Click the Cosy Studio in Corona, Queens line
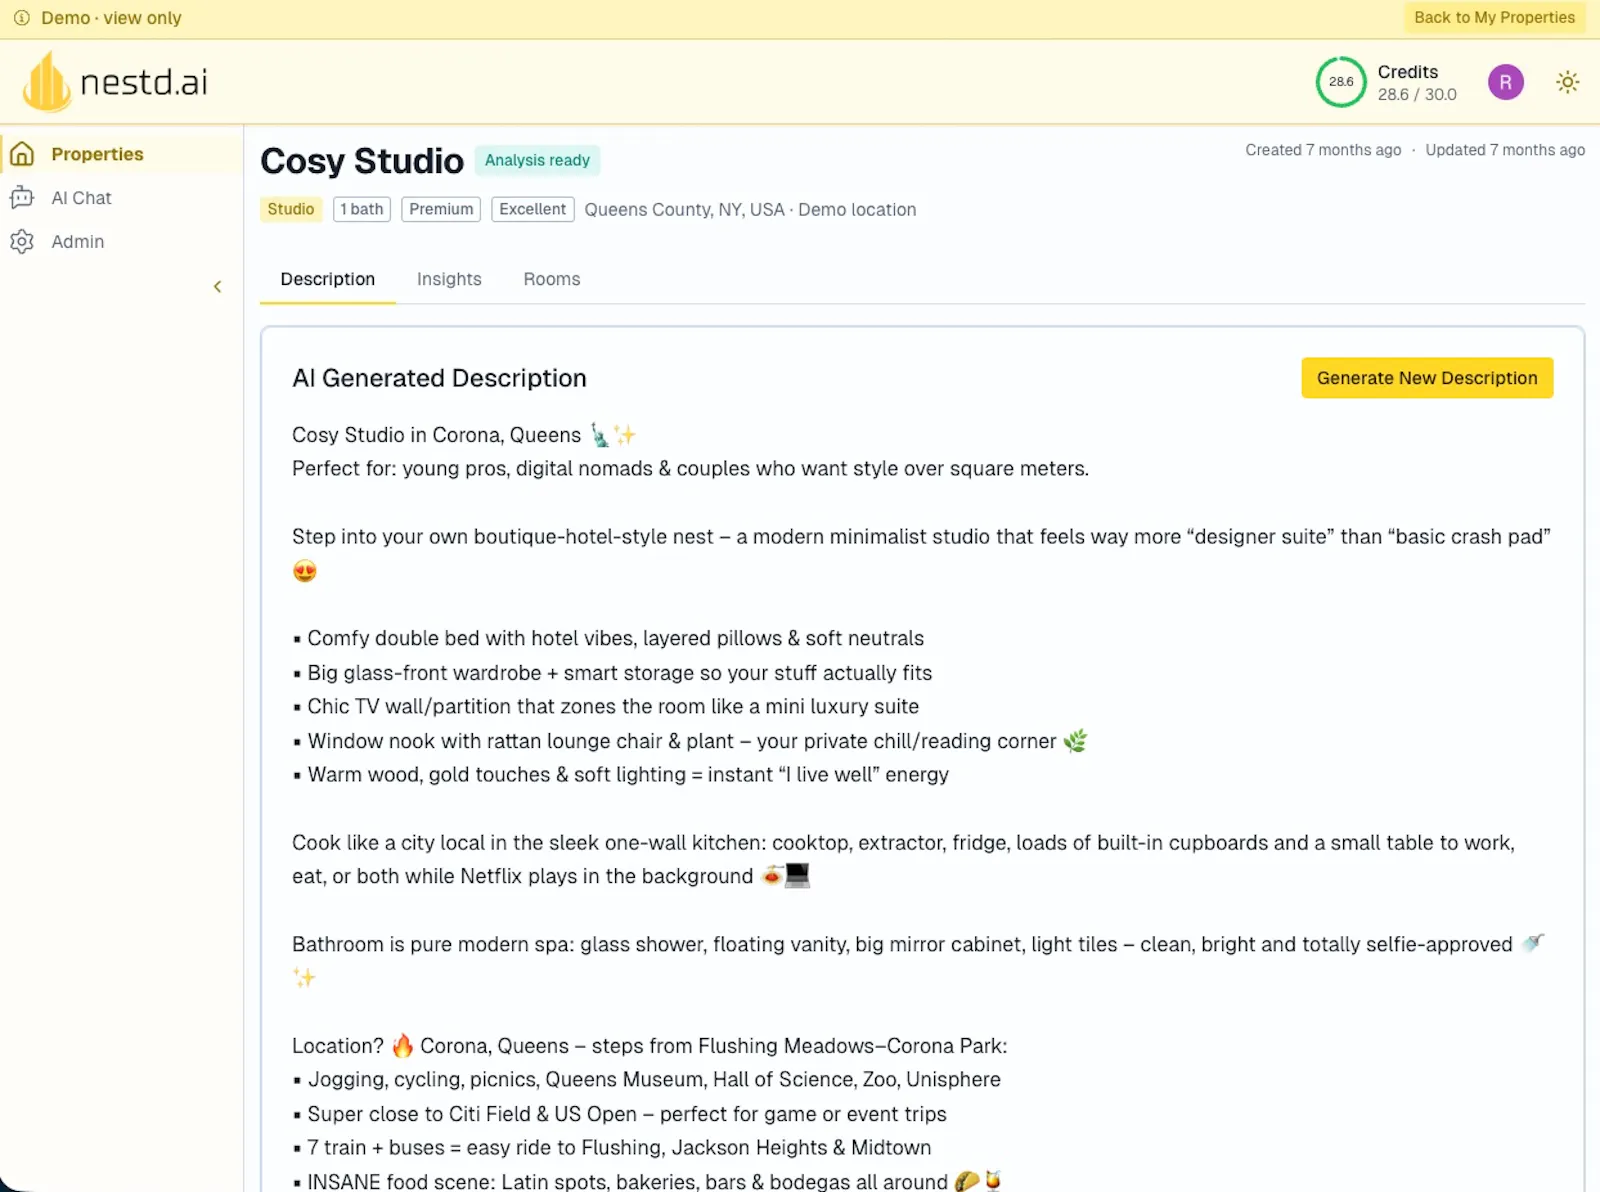The width and height of the screenshot is (1600, 1192). [464, 435]
